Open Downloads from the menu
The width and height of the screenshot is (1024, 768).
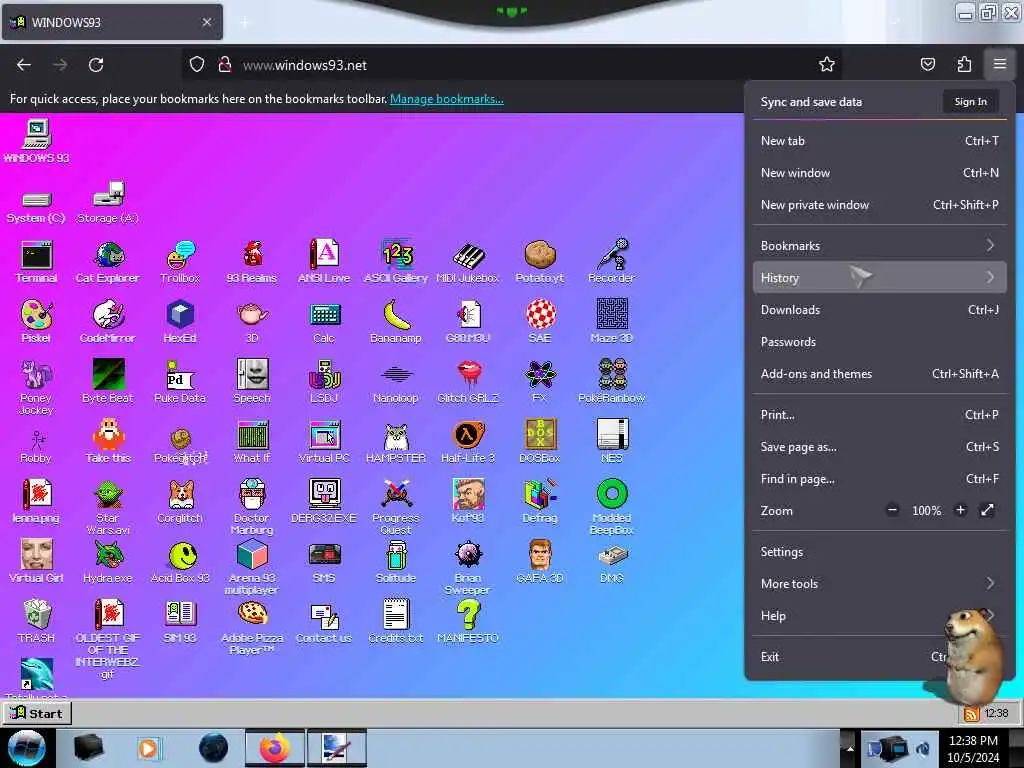point(879,310)
